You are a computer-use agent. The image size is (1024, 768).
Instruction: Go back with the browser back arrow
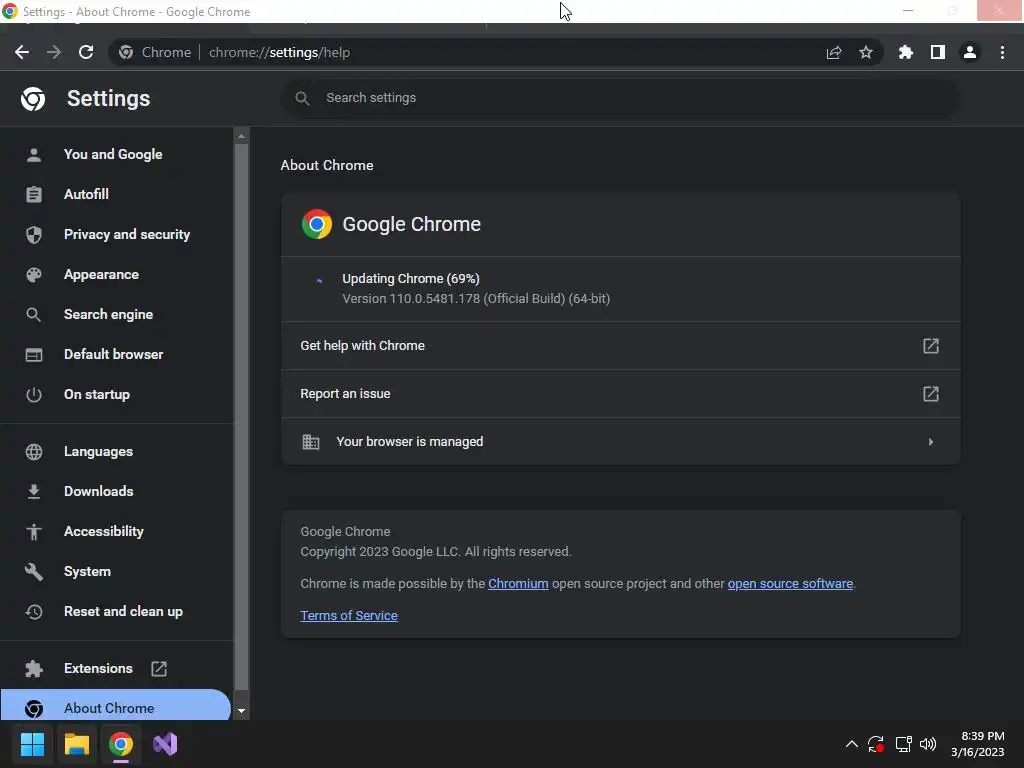pos(22,52)
